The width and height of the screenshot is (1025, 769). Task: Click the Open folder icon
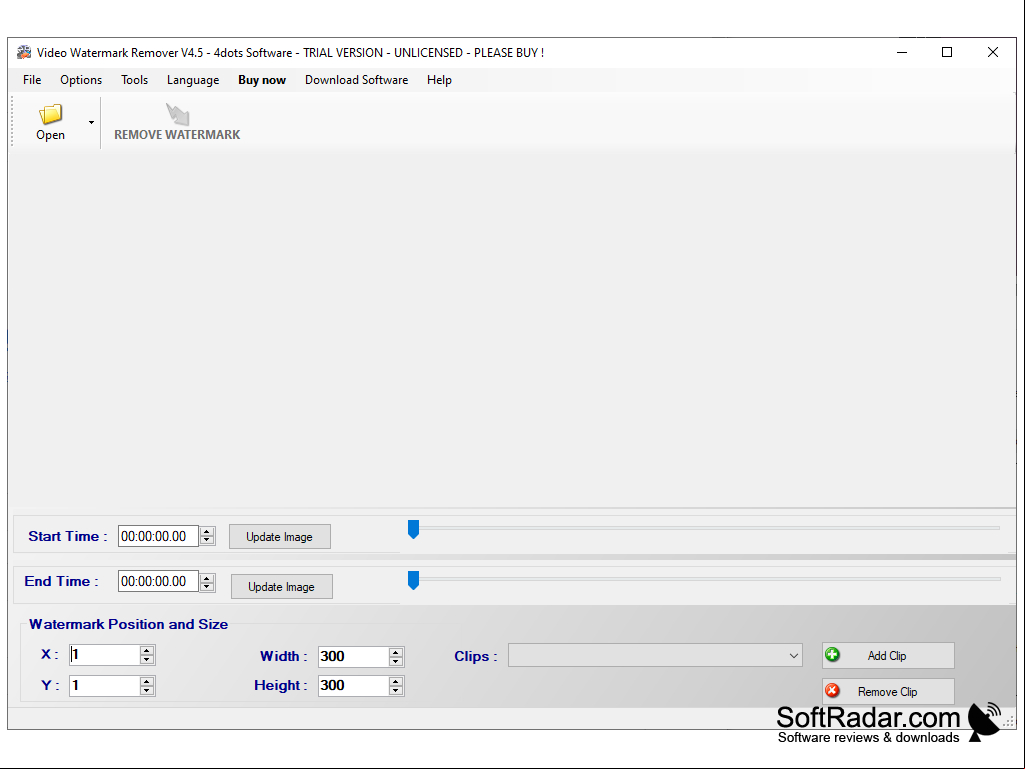coord(50,114)
